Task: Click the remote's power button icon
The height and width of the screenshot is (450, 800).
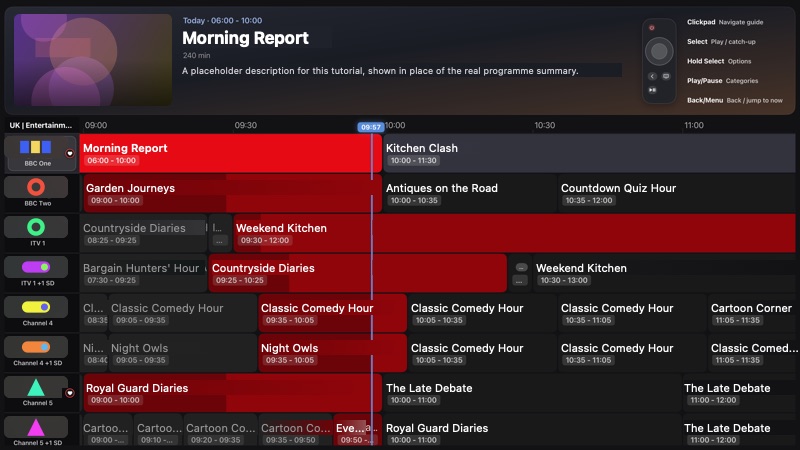Action: [652, 28]
